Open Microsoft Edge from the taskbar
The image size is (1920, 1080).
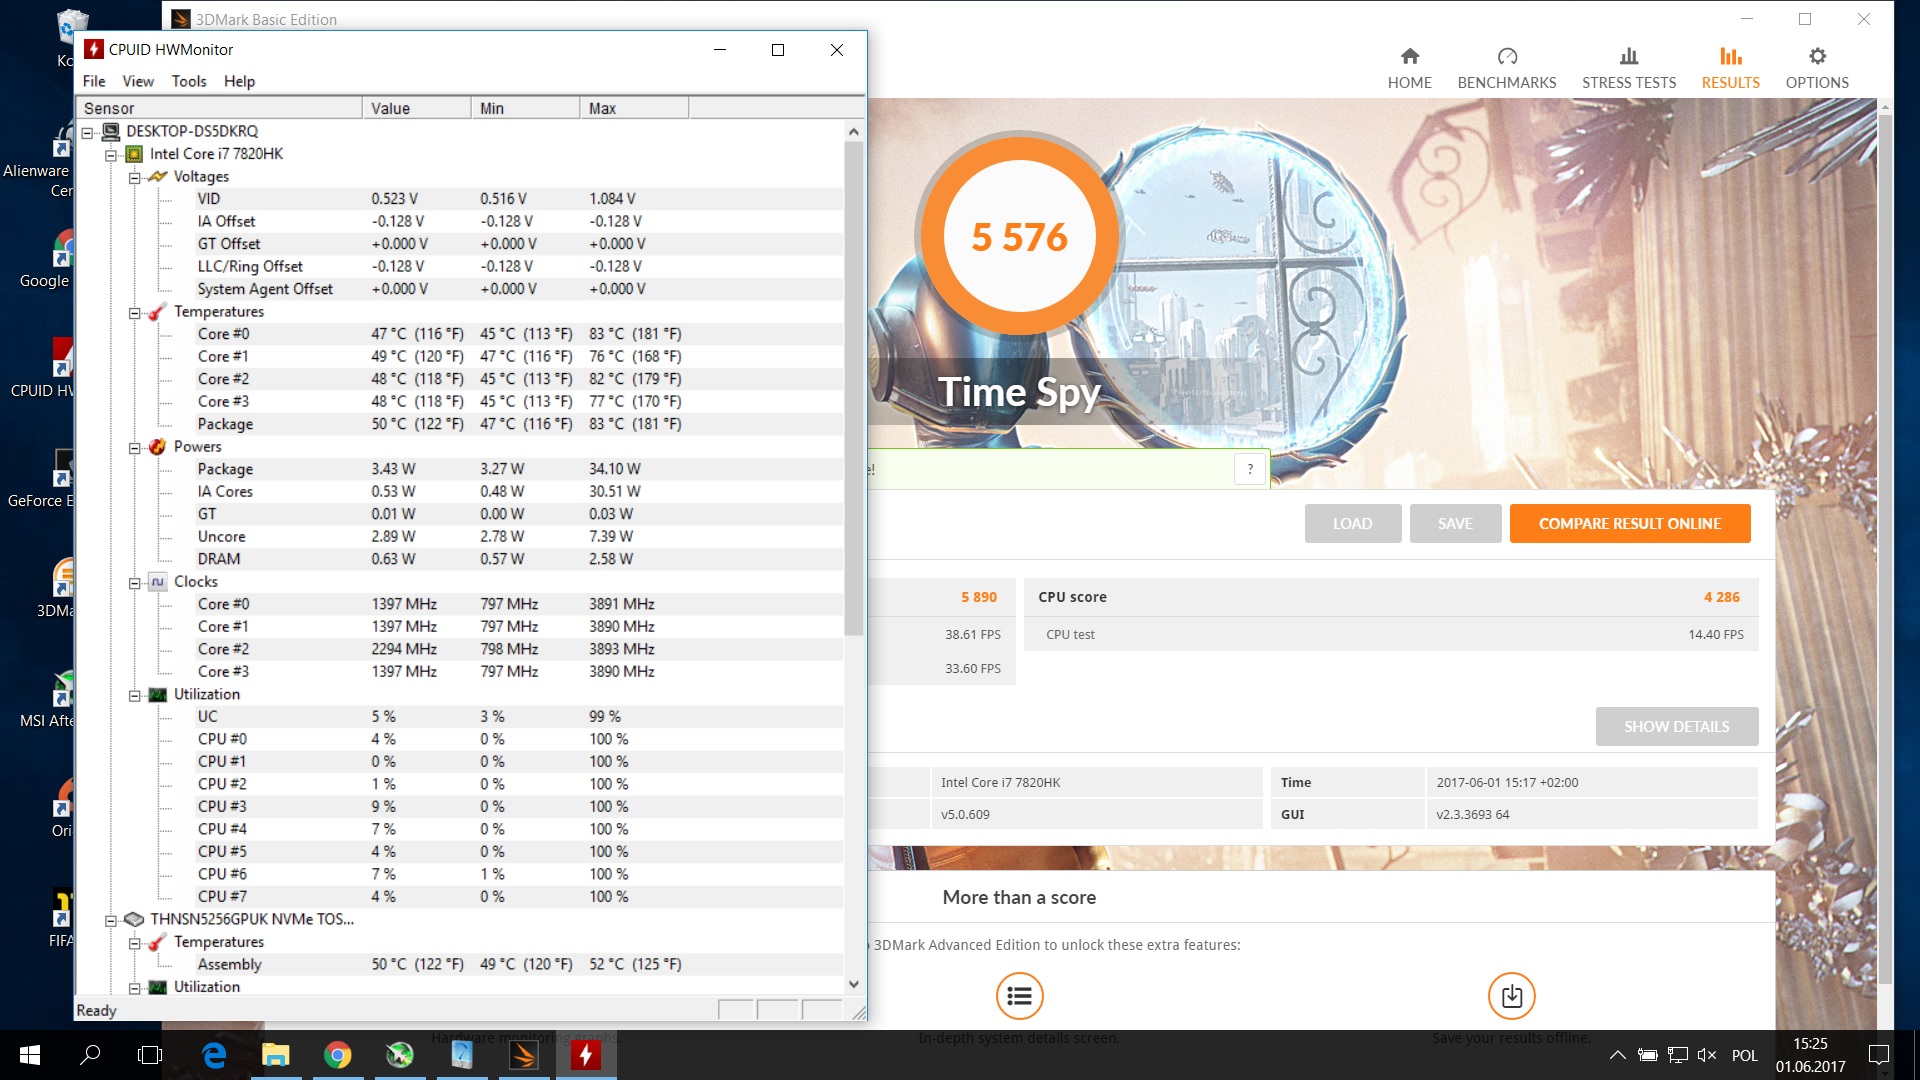tap(214, 1055)
